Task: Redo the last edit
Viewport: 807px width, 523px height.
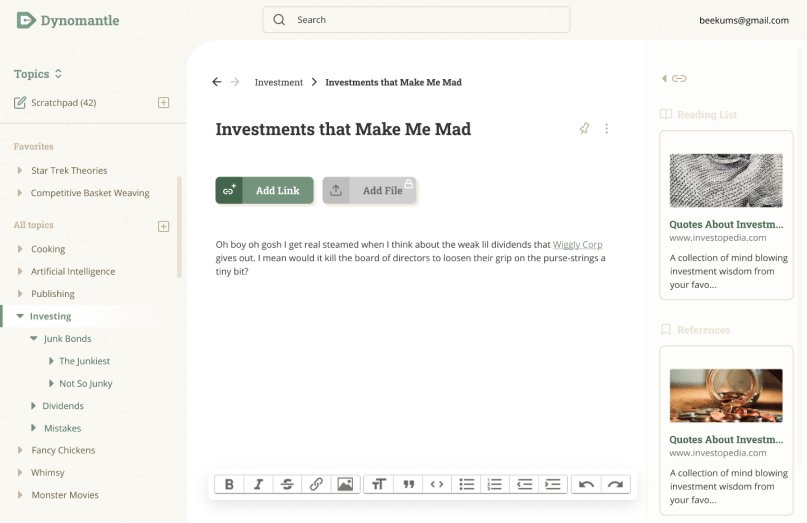Action: coord(615,484)
